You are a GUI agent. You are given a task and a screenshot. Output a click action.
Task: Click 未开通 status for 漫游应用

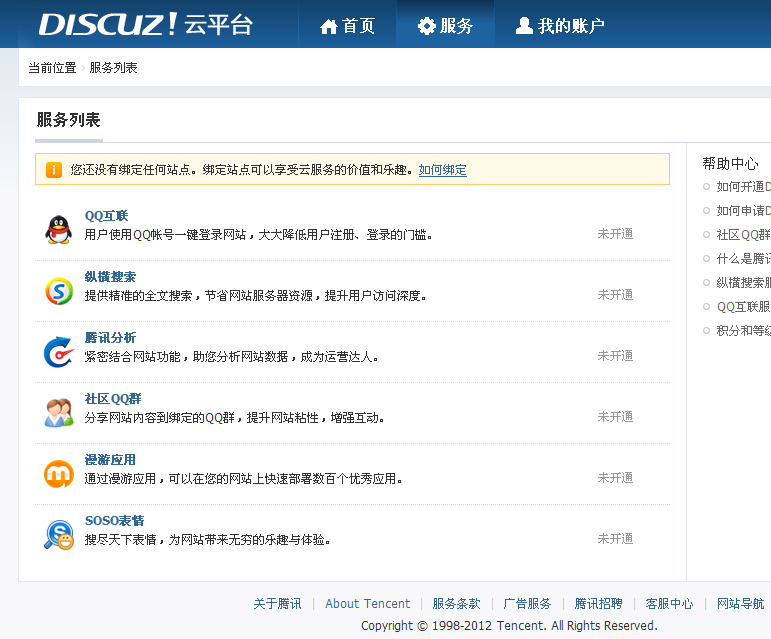pos(615,478)
